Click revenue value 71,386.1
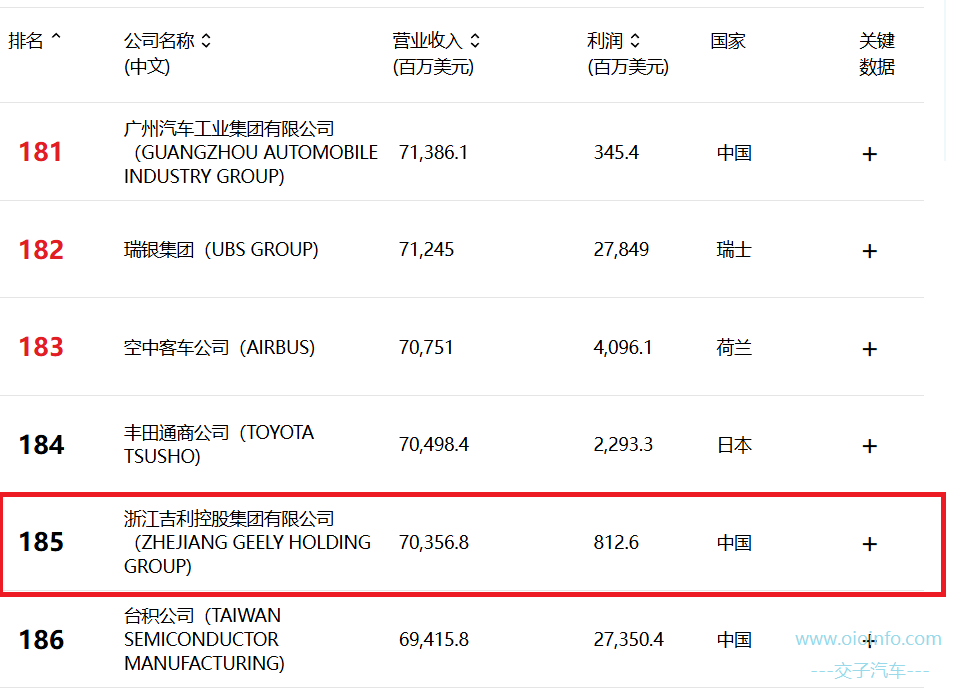This screenshot has width=953, height=694. tap(433, 153)
